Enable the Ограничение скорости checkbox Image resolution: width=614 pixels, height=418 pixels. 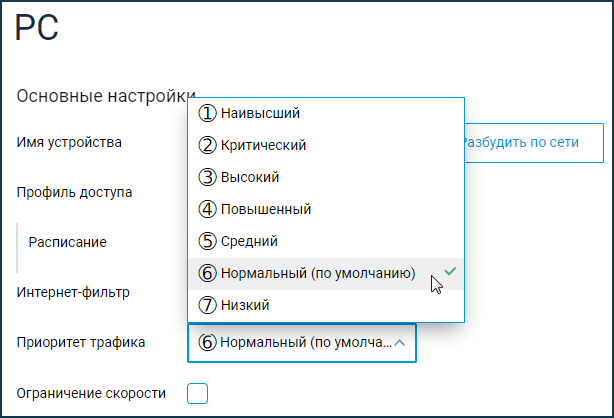click(197, 393)
